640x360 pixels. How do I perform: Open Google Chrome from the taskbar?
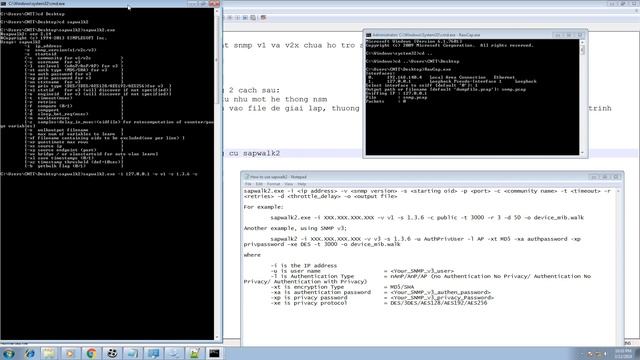[x=91, y=353]
